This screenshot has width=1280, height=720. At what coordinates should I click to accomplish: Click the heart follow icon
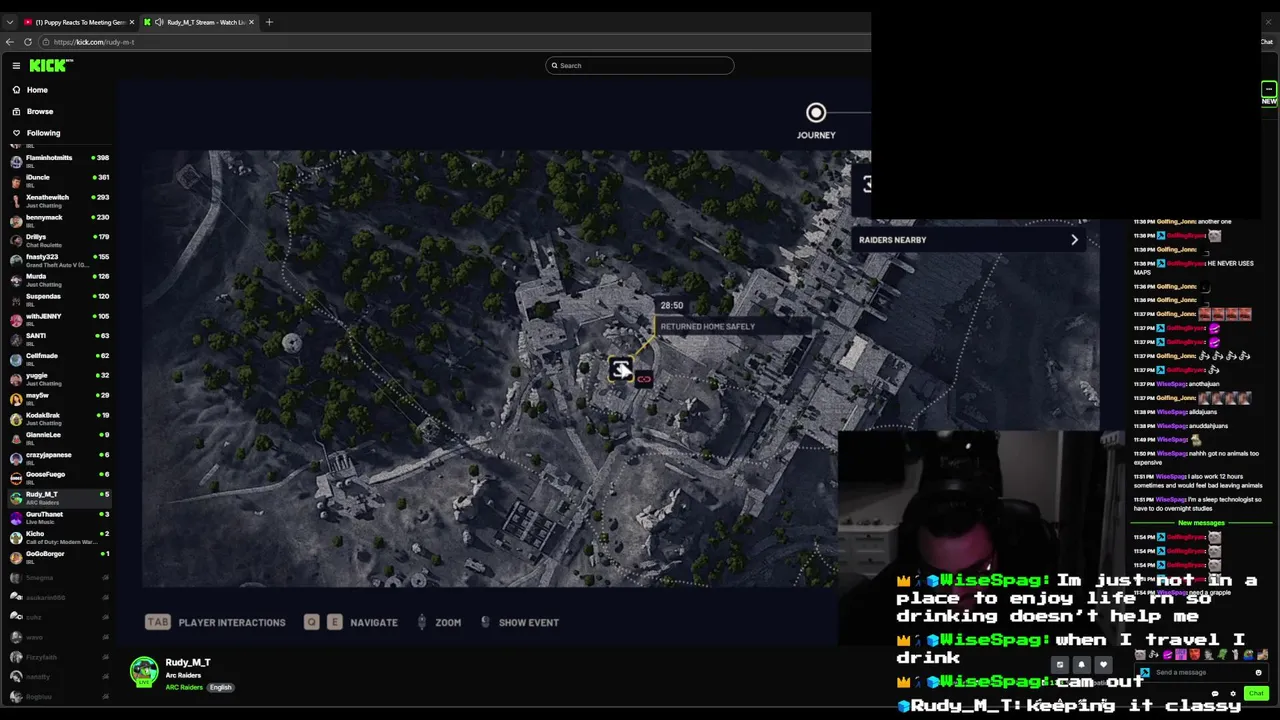(1104, 665)
